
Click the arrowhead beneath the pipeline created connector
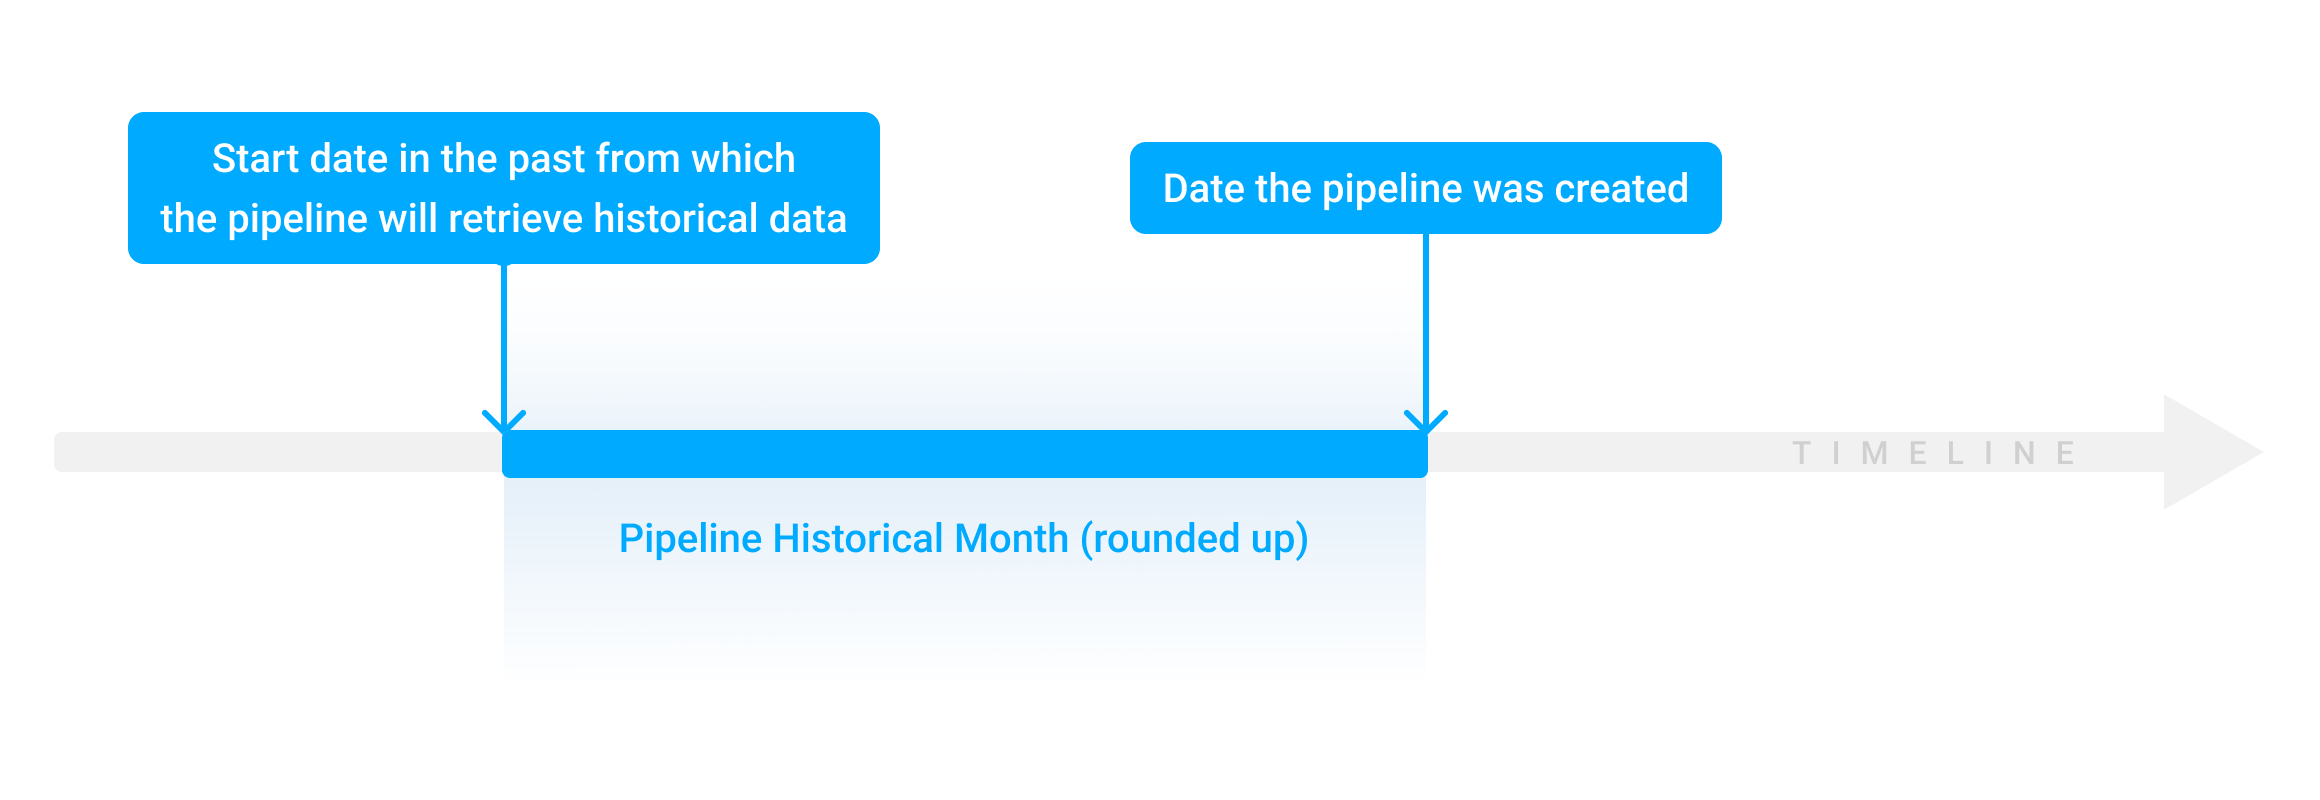(x=1426, y=421)
